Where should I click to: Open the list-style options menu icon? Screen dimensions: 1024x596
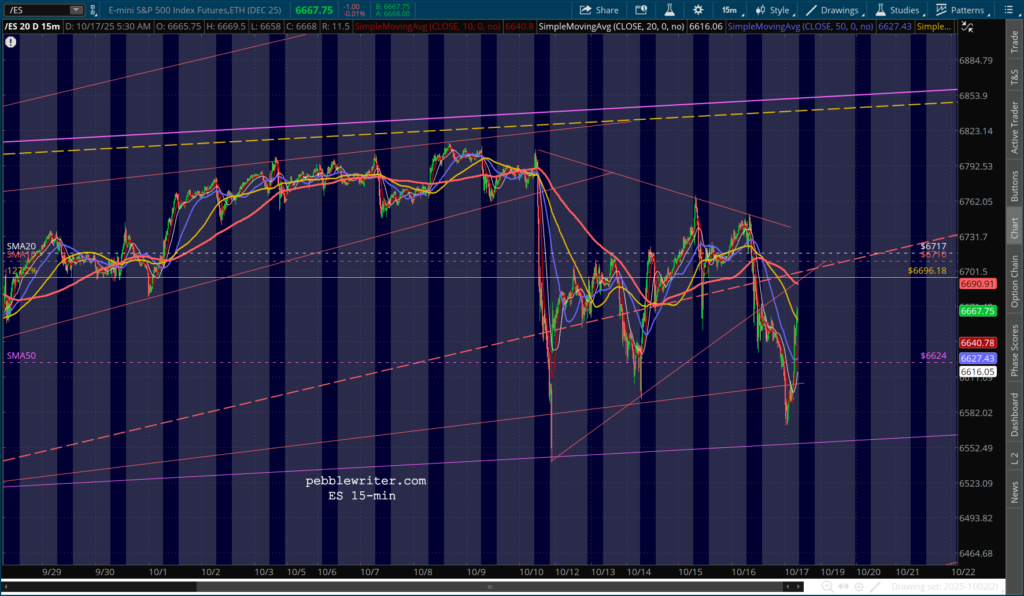pos(1007,10)
